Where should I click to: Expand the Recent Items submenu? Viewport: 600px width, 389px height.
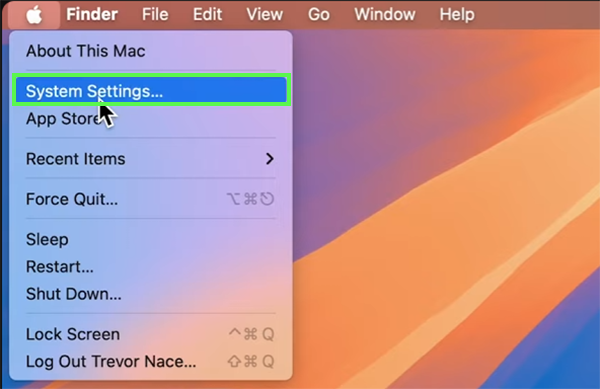point(151,159)
